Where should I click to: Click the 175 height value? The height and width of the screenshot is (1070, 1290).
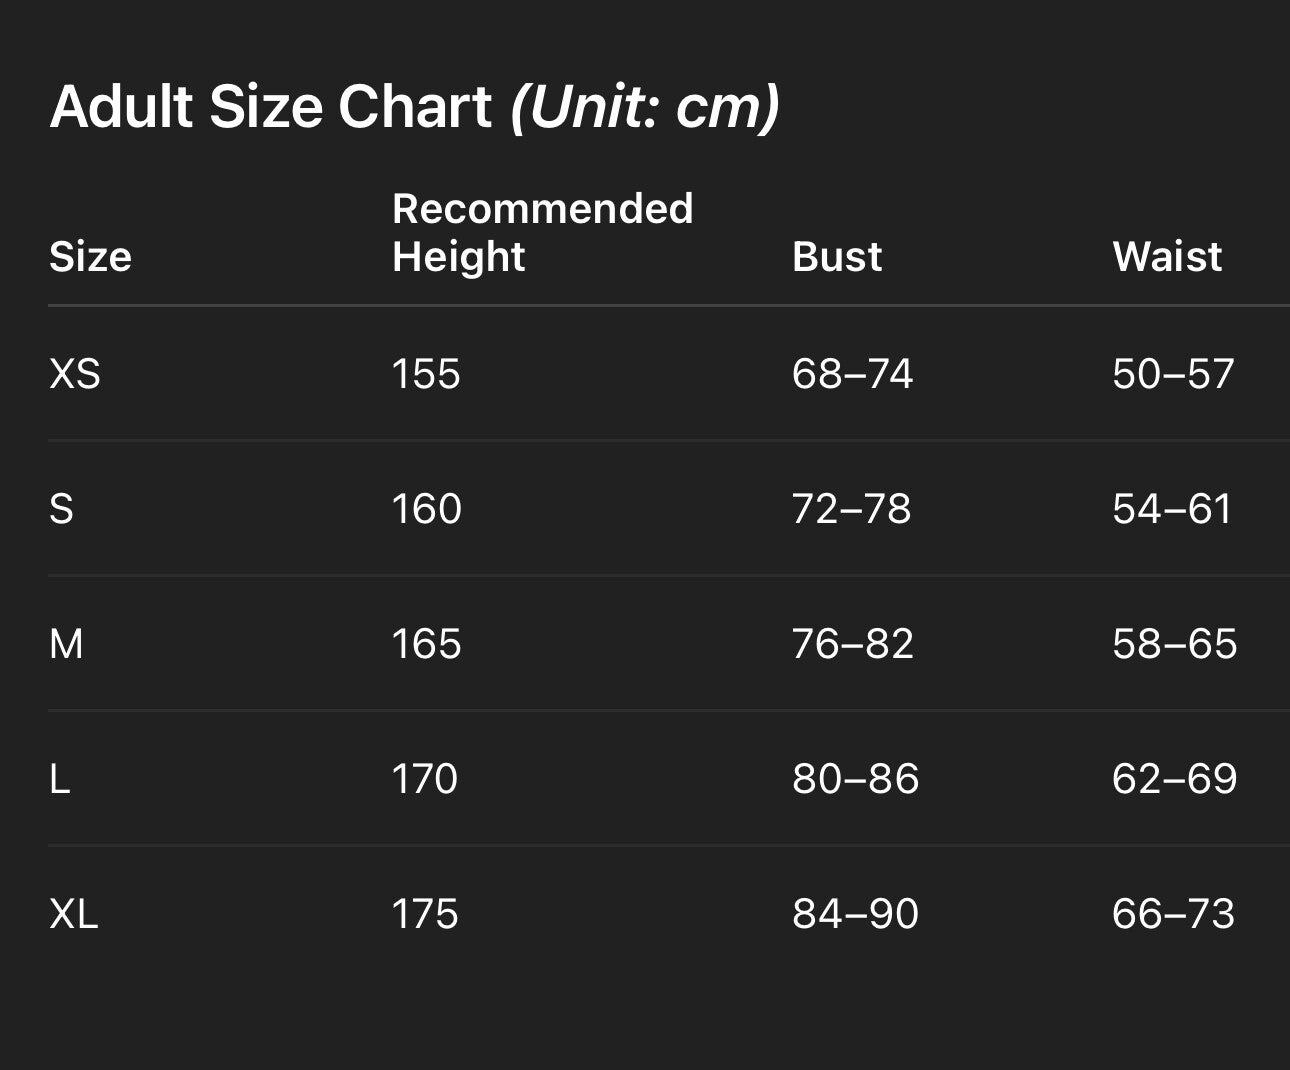tap(425, 914)
